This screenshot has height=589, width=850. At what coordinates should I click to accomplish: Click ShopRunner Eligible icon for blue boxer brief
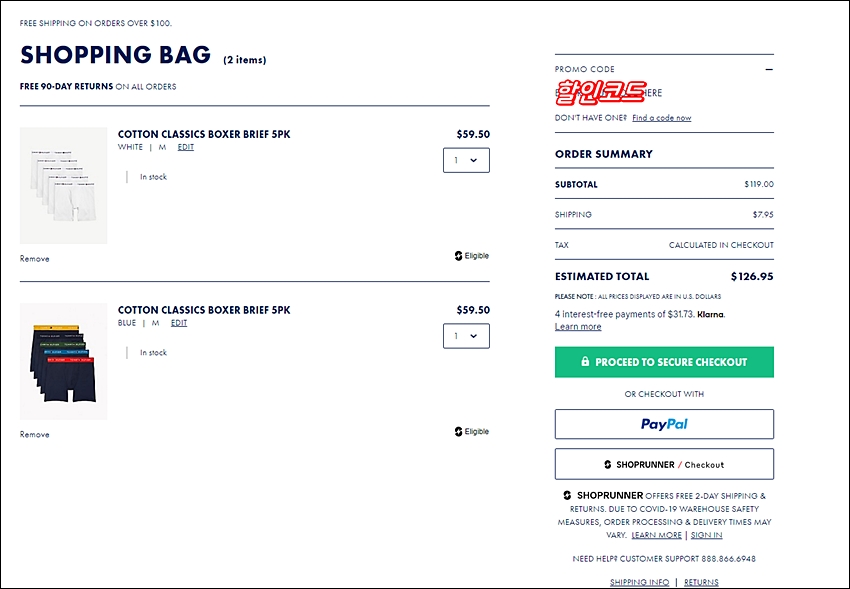(x=458, y=431)
